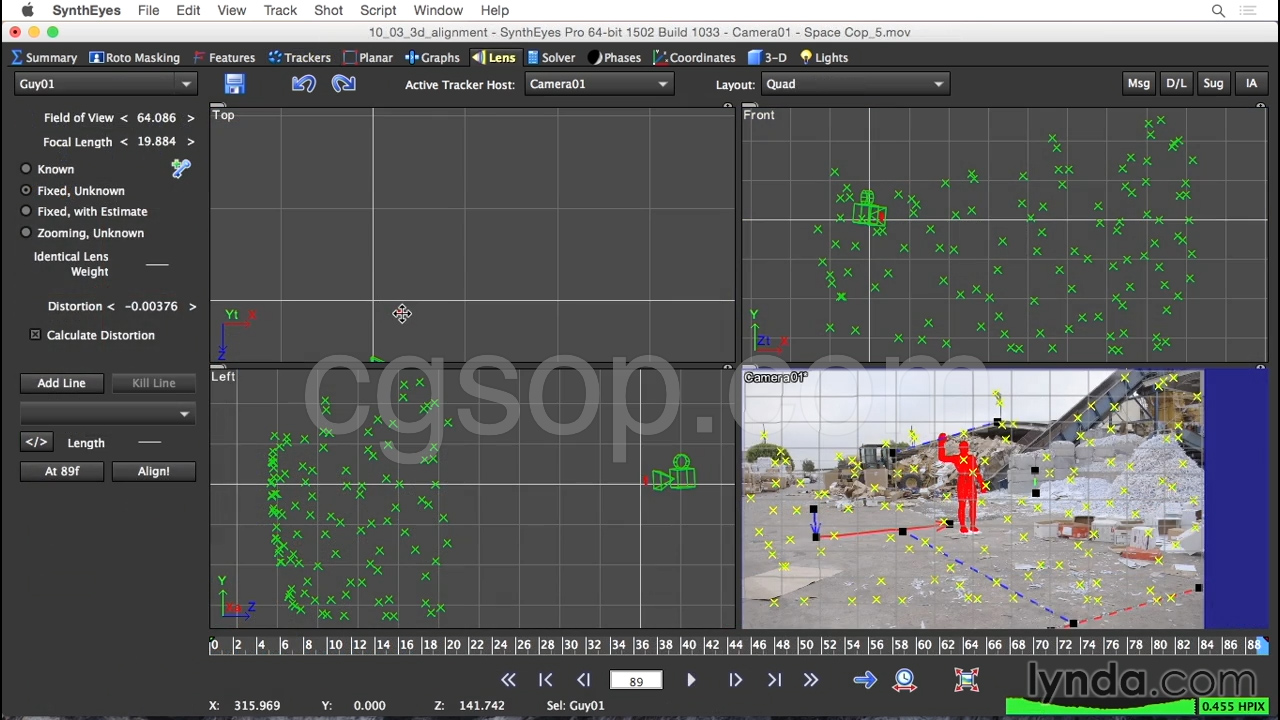Switch to the Lights tab
The image size is (1280, 720).
823,58
